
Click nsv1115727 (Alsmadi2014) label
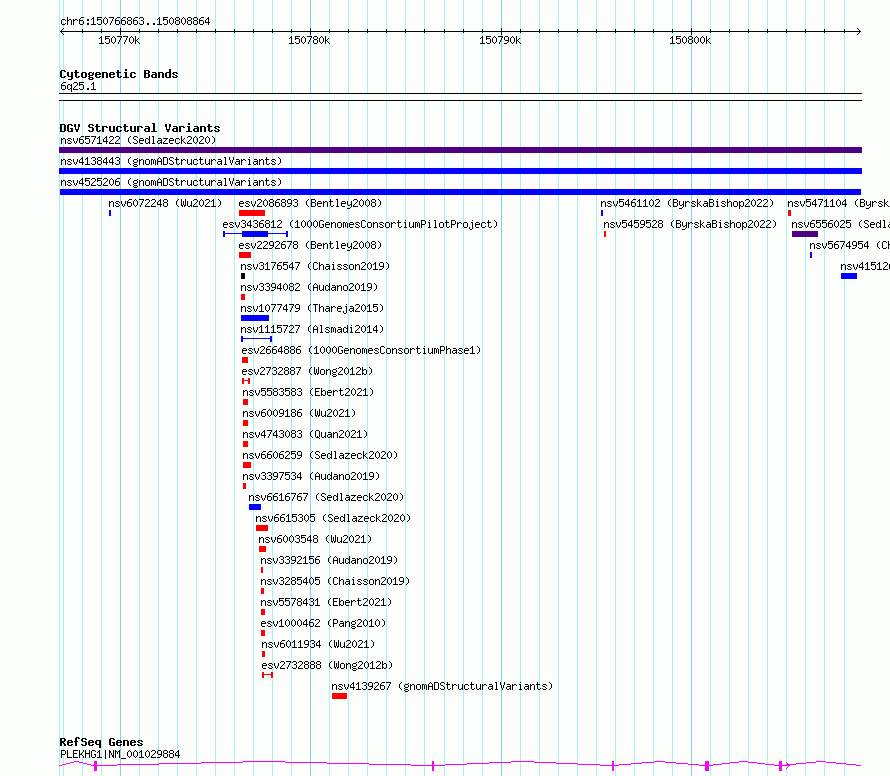point(312,329)
